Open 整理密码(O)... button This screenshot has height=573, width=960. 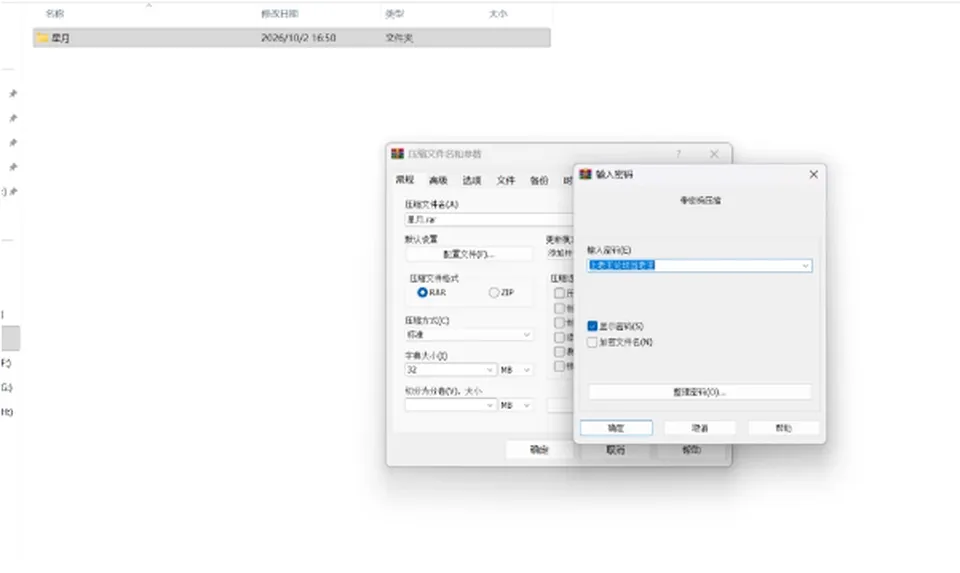[x=700, y=392]
